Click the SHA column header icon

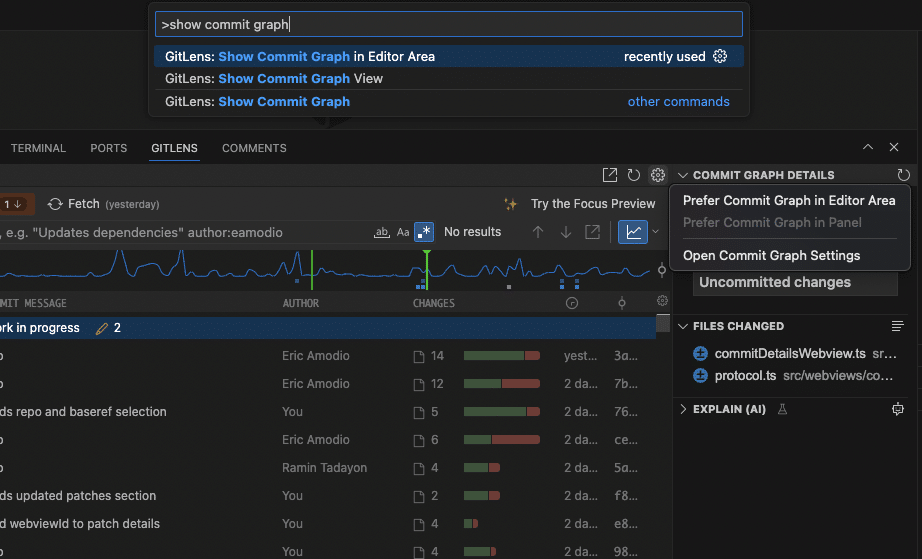pos(622,303)
